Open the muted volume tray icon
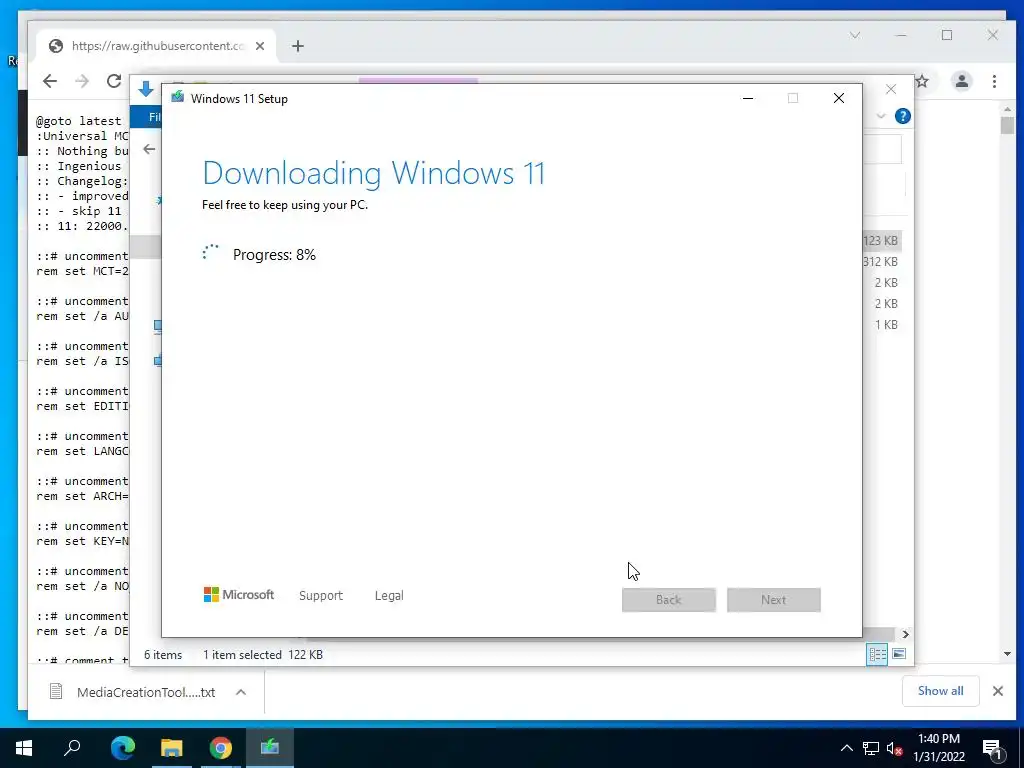The image size is (1024, 768). tap(894, 748)
